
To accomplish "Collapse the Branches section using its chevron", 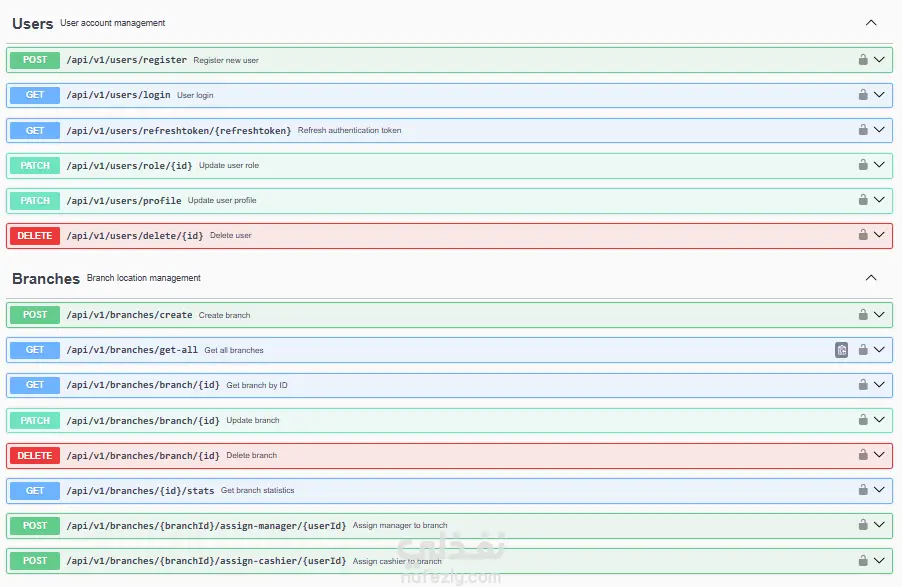I will coord(871,278).
